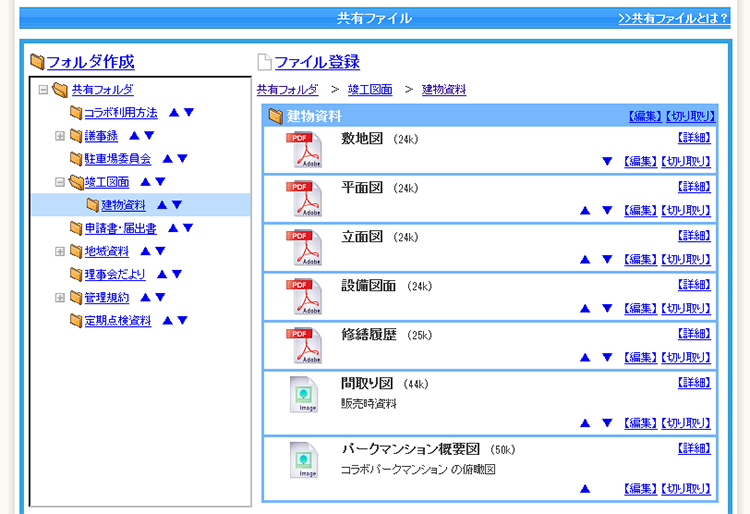Open ファイル登録 link
Viewport: 750px width, 514px height.
tap(317, 62)
